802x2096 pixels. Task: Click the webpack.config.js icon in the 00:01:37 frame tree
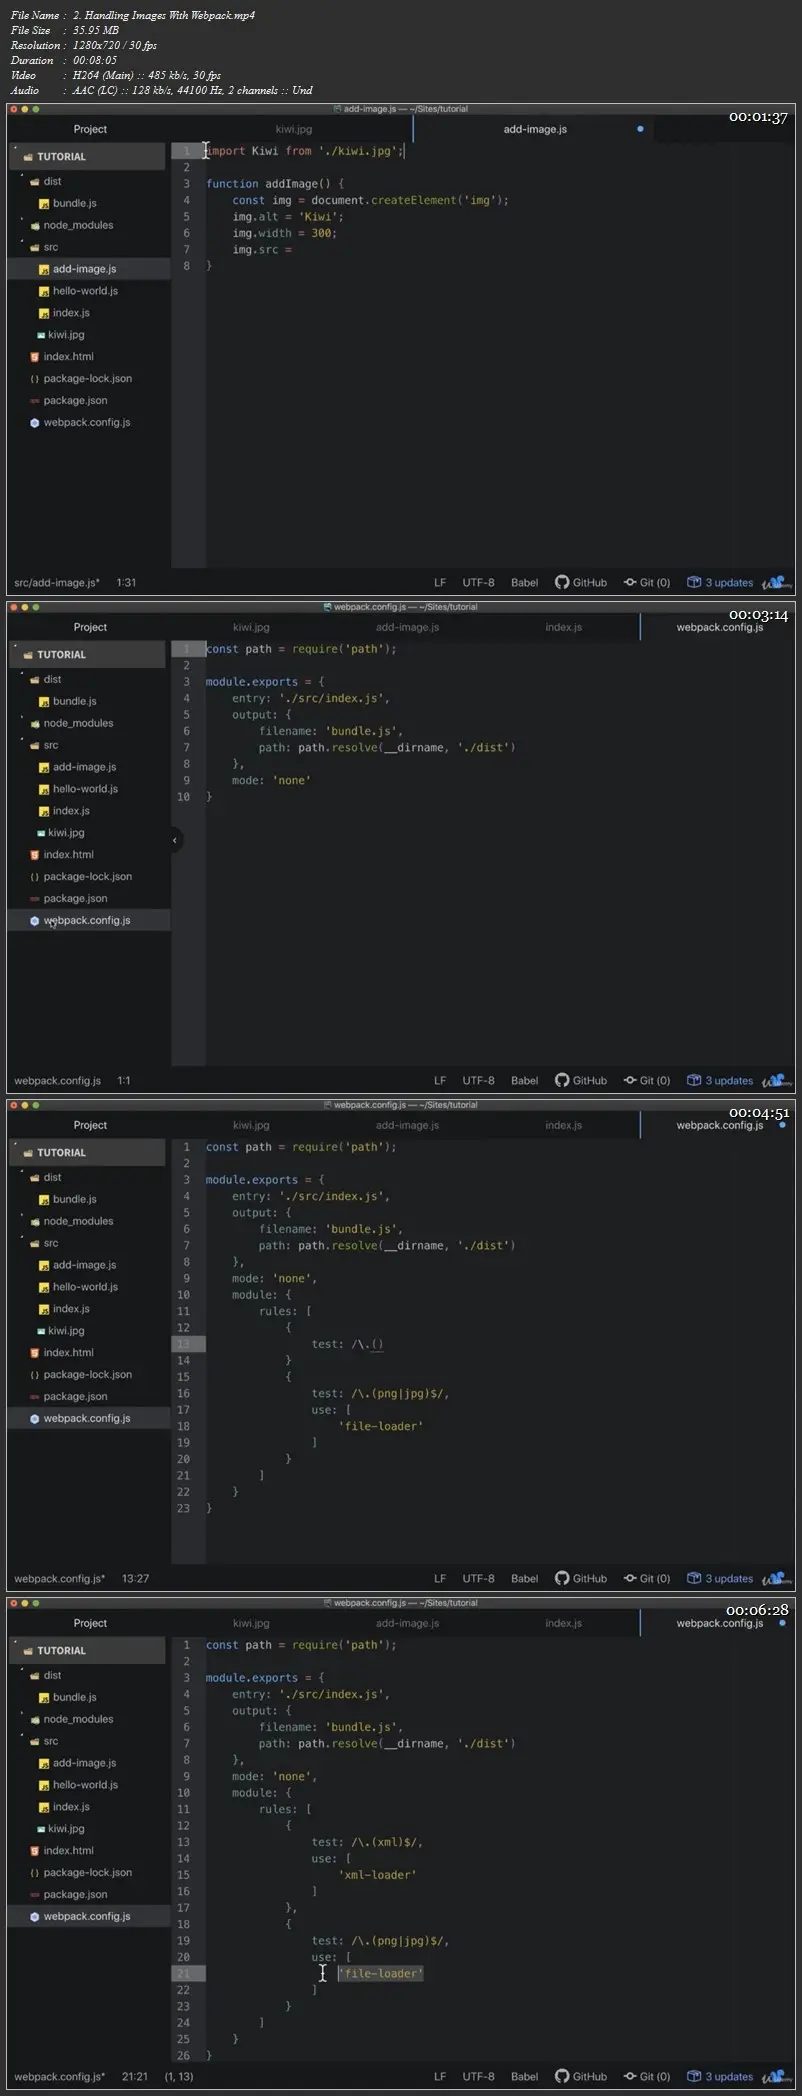pos(35,423)
